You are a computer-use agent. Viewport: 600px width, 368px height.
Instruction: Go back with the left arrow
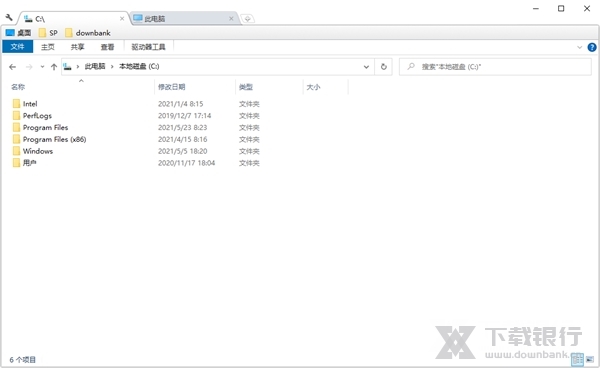click(x=13, y=67)
